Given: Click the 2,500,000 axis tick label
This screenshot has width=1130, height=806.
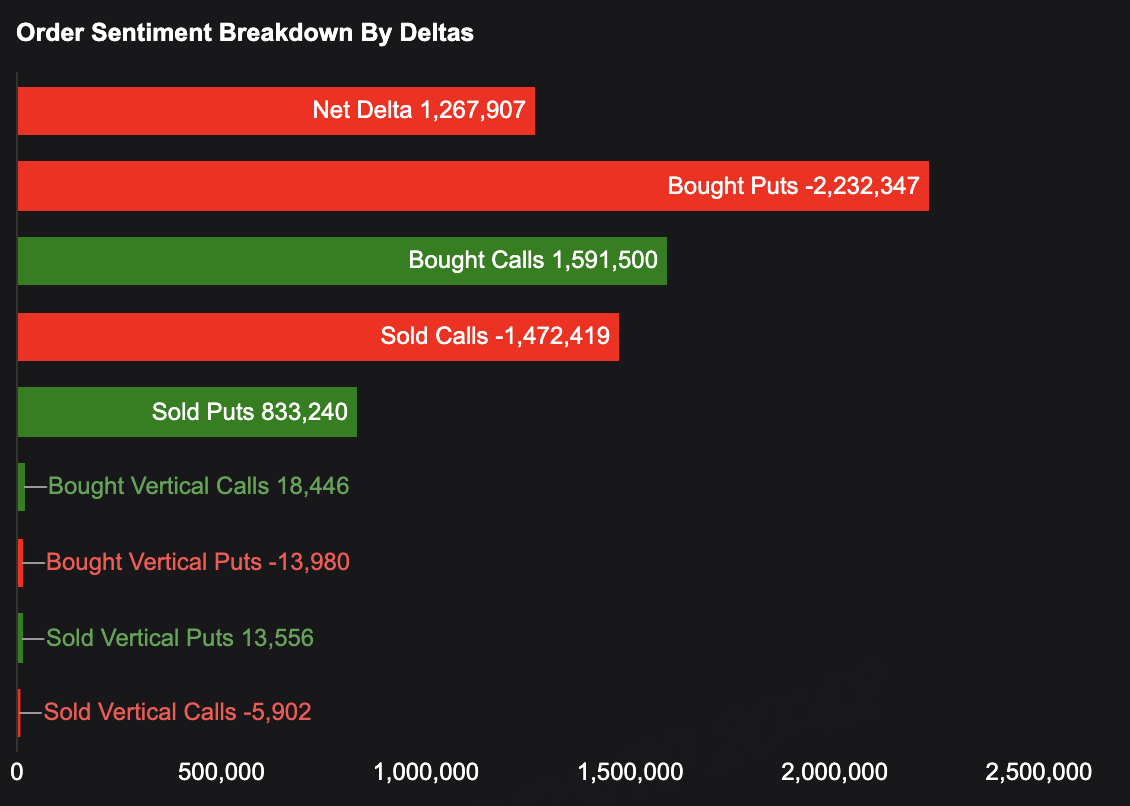Looking at the screenshot, I should (x=1039, y=772).
